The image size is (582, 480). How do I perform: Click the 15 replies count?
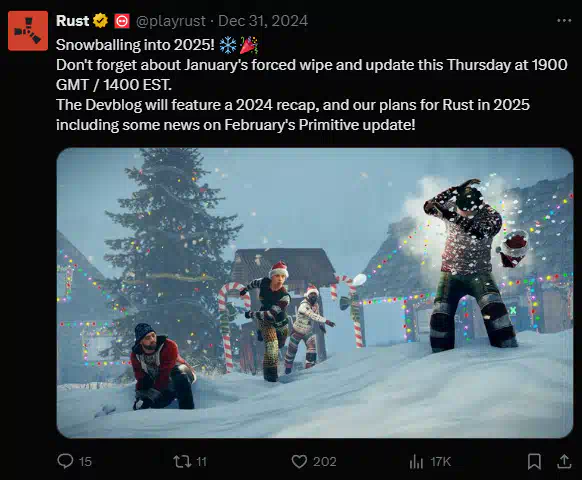(x=85, y=461)
